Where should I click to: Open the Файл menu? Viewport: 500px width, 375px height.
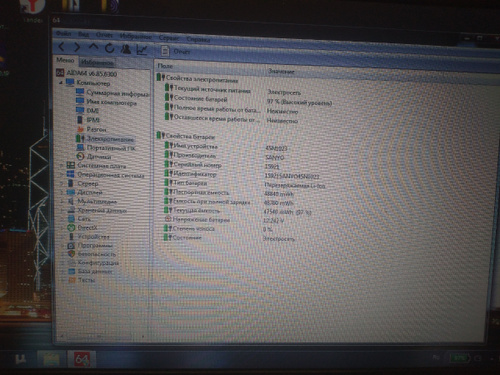63,33
